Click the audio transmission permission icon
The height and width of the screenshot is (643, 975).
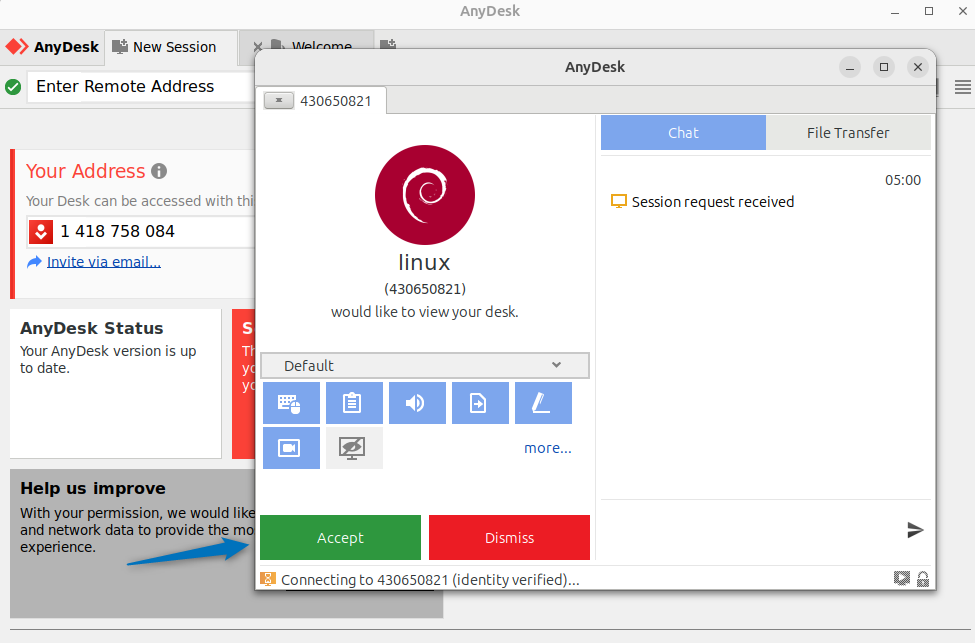click(417, 402)
